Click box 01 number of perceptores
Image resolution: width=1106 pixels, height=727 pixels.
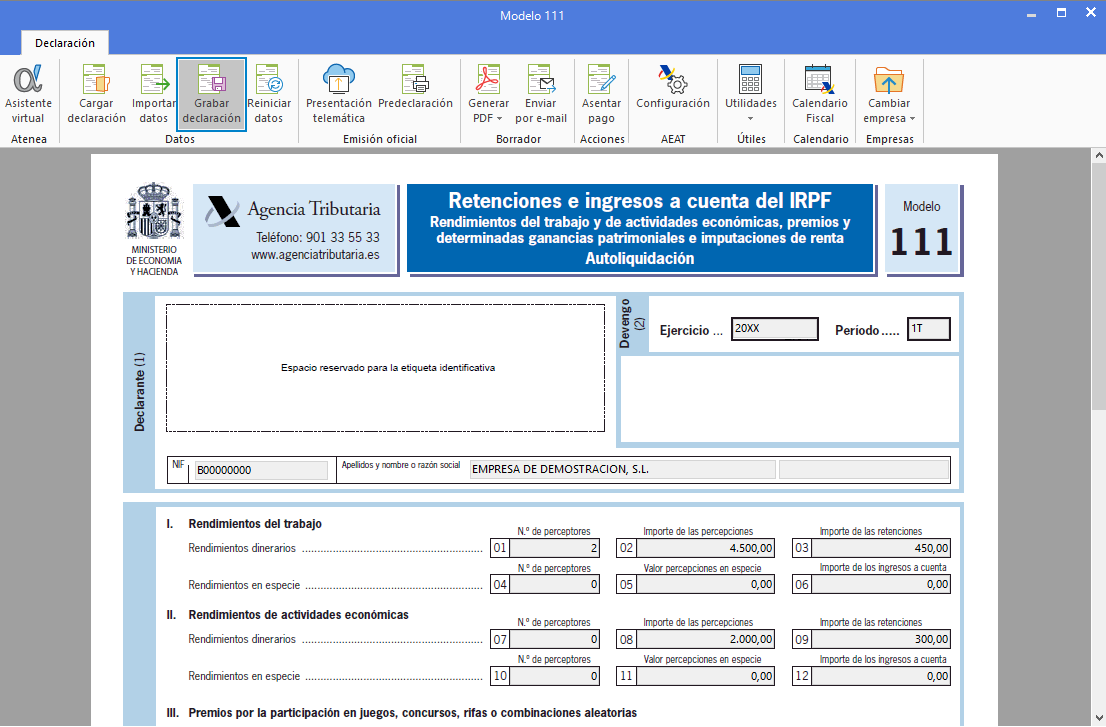coord(554,548)
